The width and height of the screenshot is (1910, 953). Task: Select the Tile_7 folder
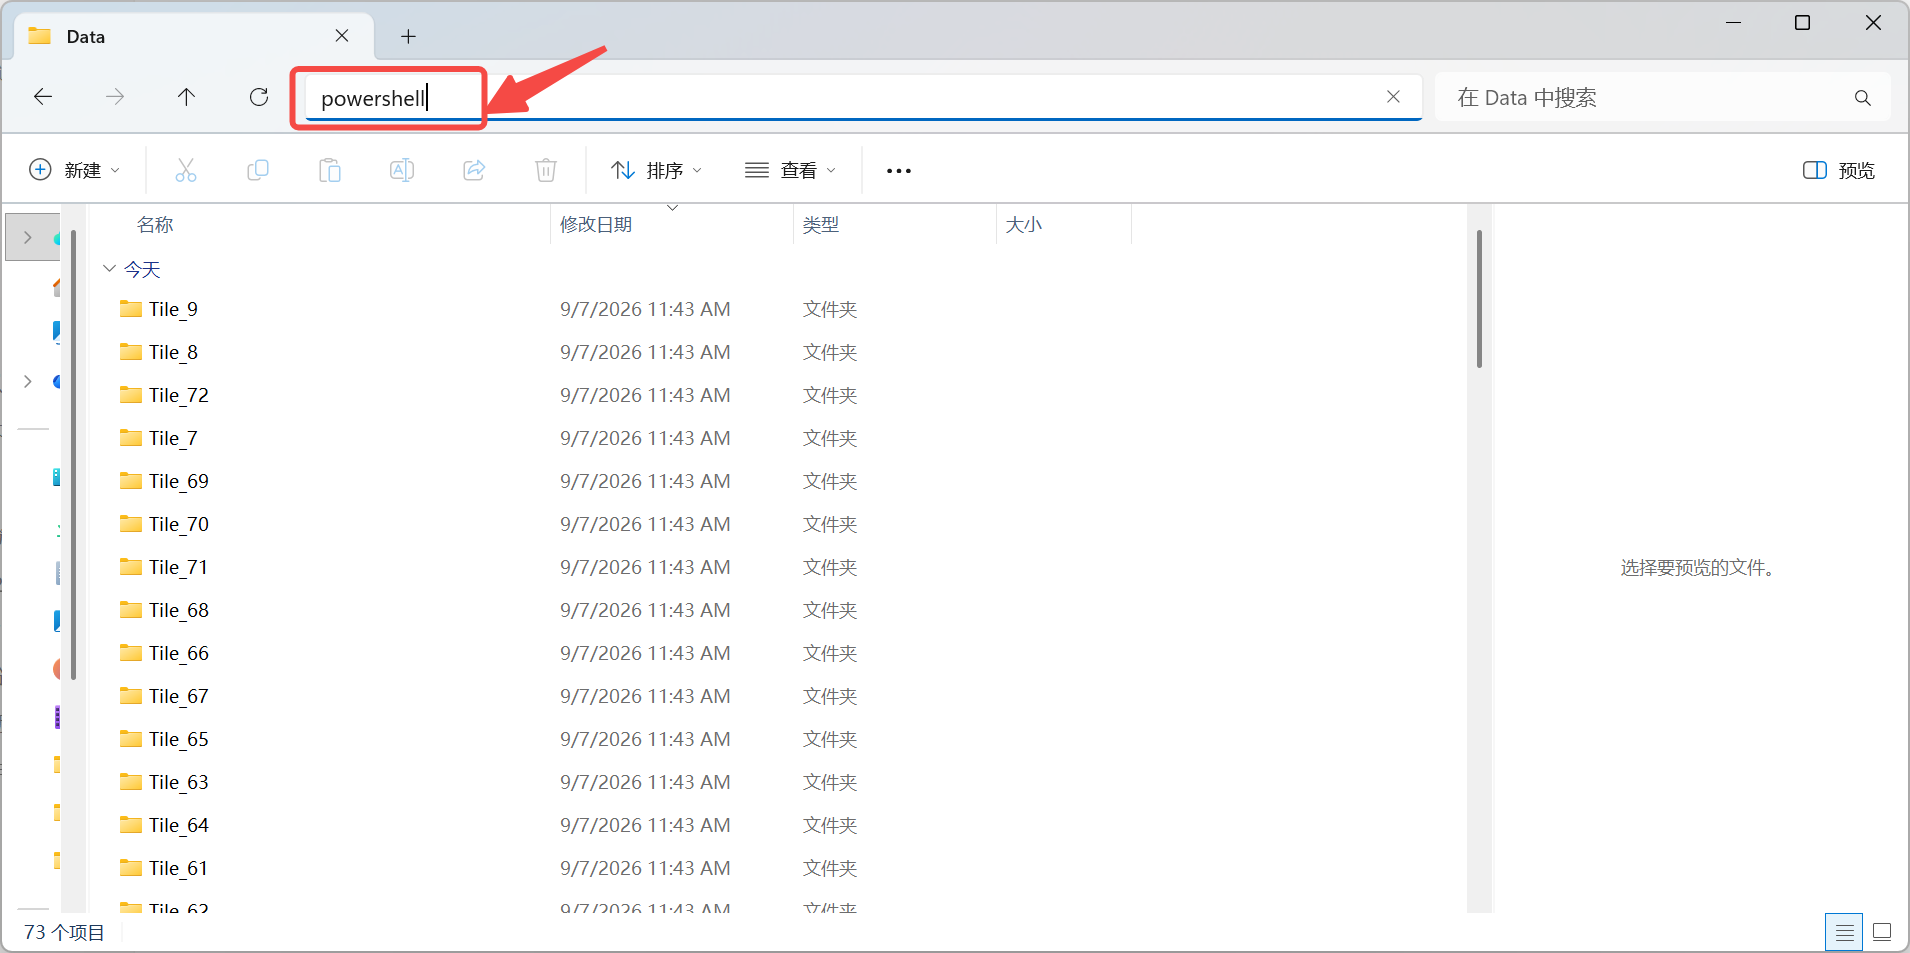174,438
